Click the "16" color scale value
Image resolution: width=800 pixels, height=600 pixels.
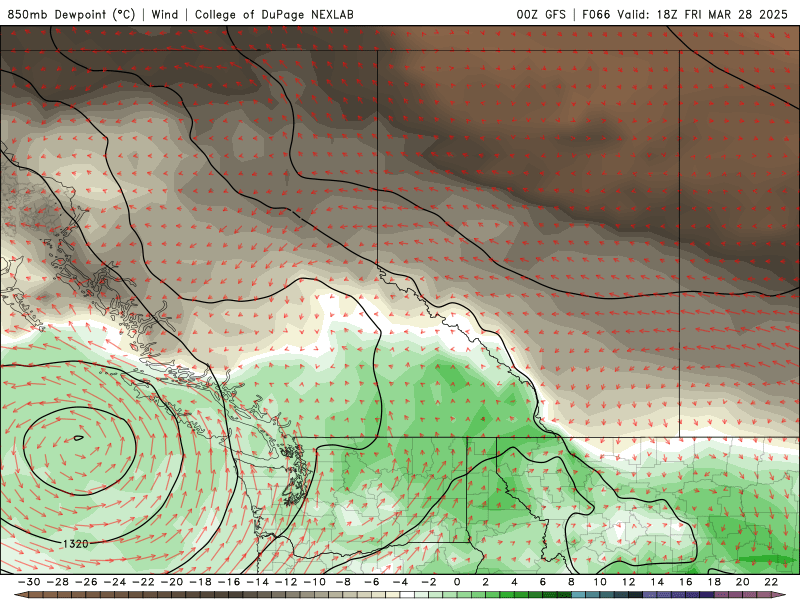tap(686, 582)
